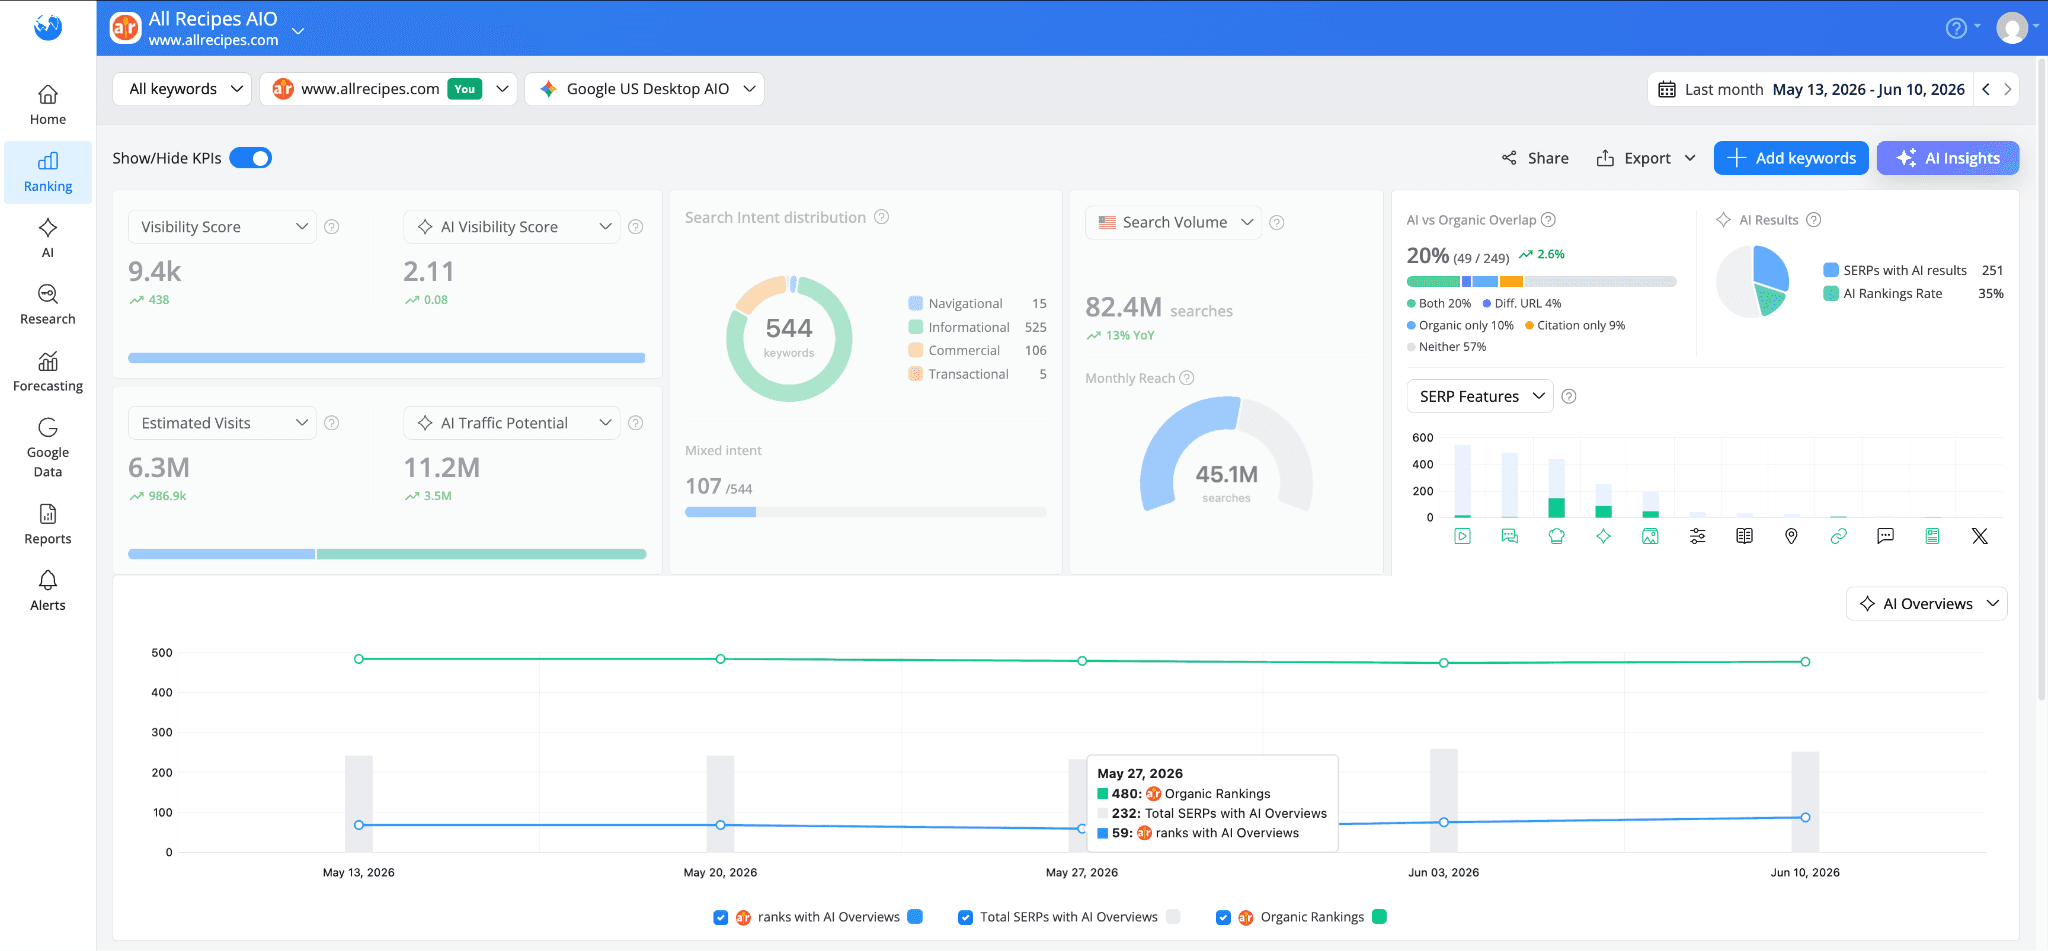
Task: Click the Informational intent legend entry
Action: coord(978,327)
